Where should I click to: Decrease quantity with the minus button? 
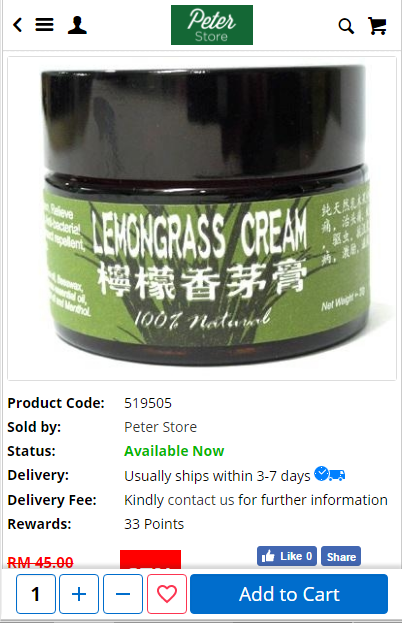pyautogui.click(x=123, y=594)
